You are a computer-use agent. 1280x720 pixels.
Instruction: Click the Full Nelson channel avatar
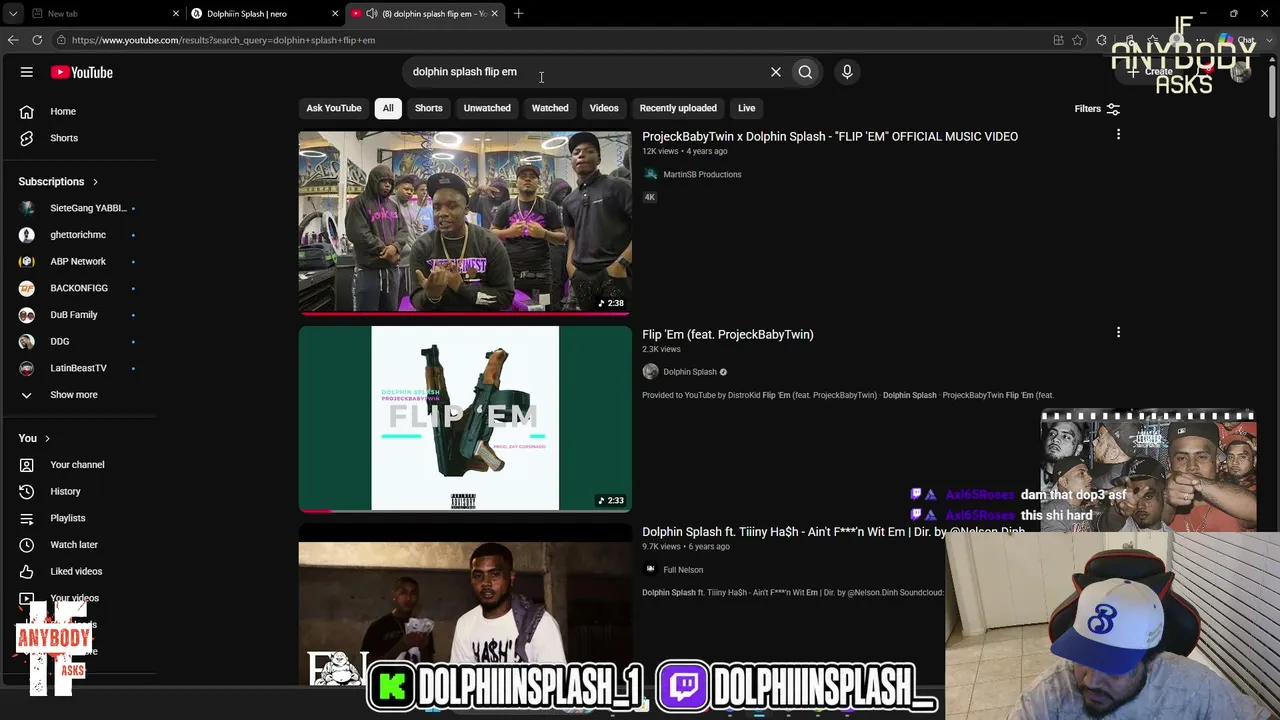click(x=650, y=570)
